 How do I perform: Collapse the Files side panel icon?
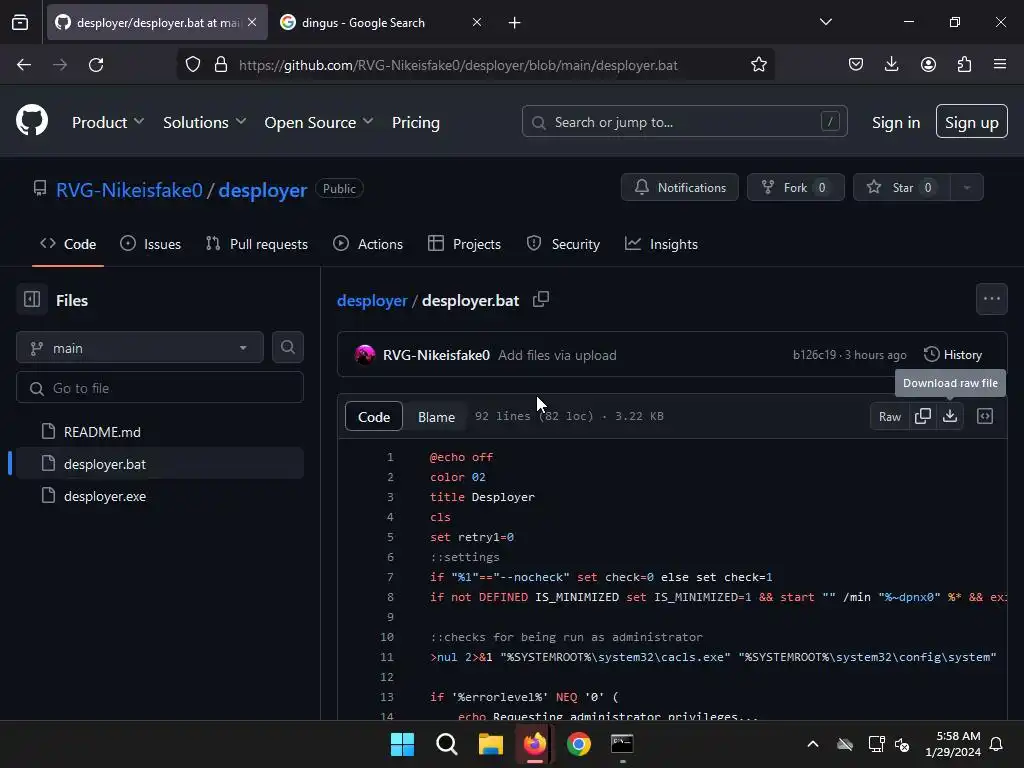point(32,300)
